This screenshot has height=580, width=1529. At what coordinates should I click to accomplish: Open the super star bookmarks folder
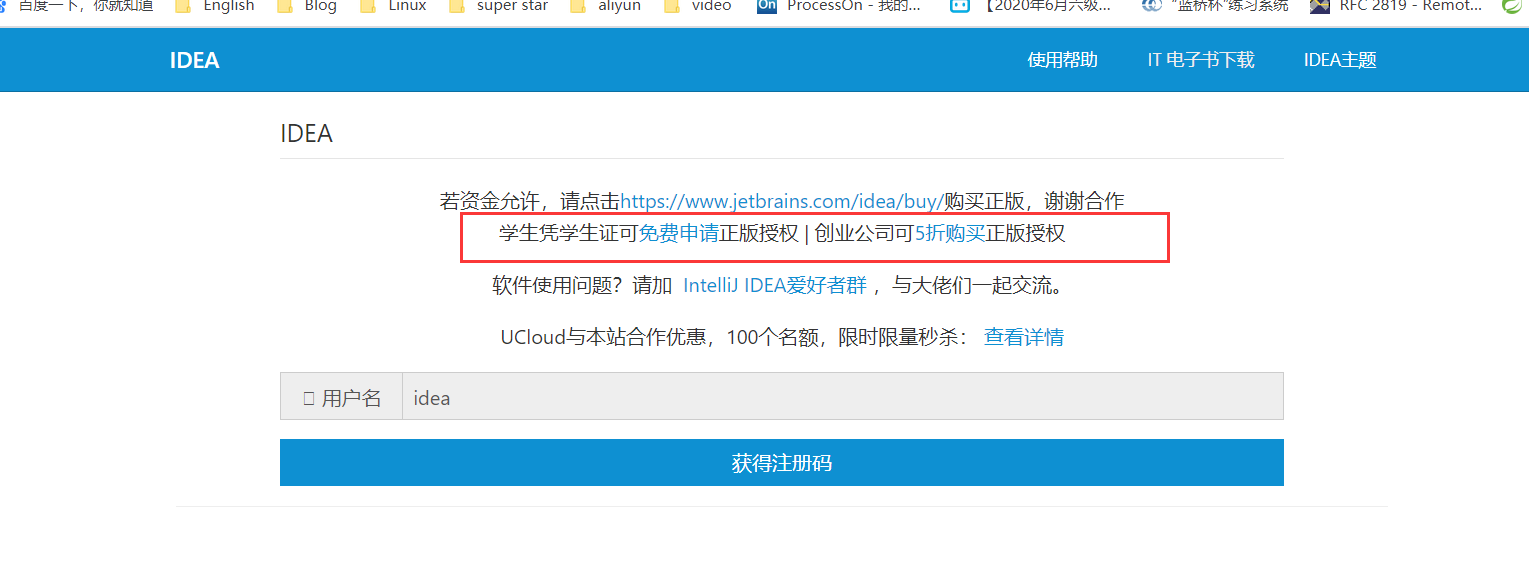tap(498, 6)
